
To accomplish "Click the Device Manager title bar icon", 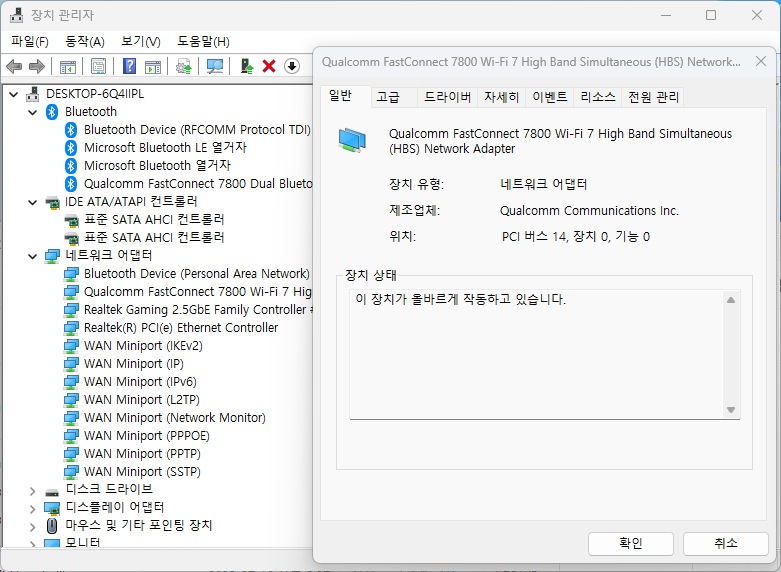I will coord(16,15).
